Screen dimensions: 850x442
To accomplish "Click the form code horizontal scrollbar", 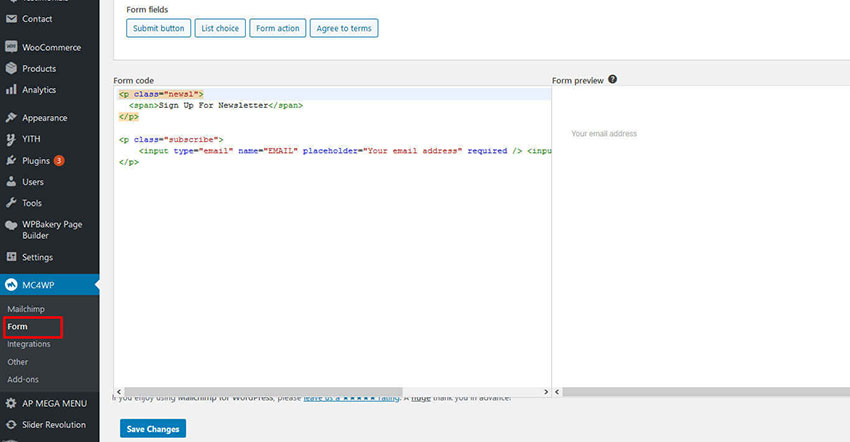I will 262,392.
